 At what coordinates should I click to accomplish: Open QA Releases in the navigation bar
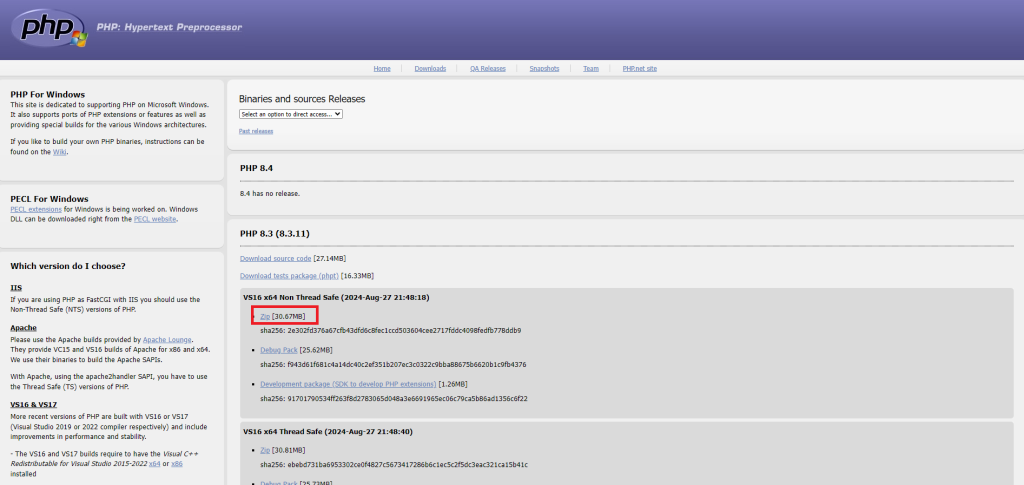click(488, 69)
